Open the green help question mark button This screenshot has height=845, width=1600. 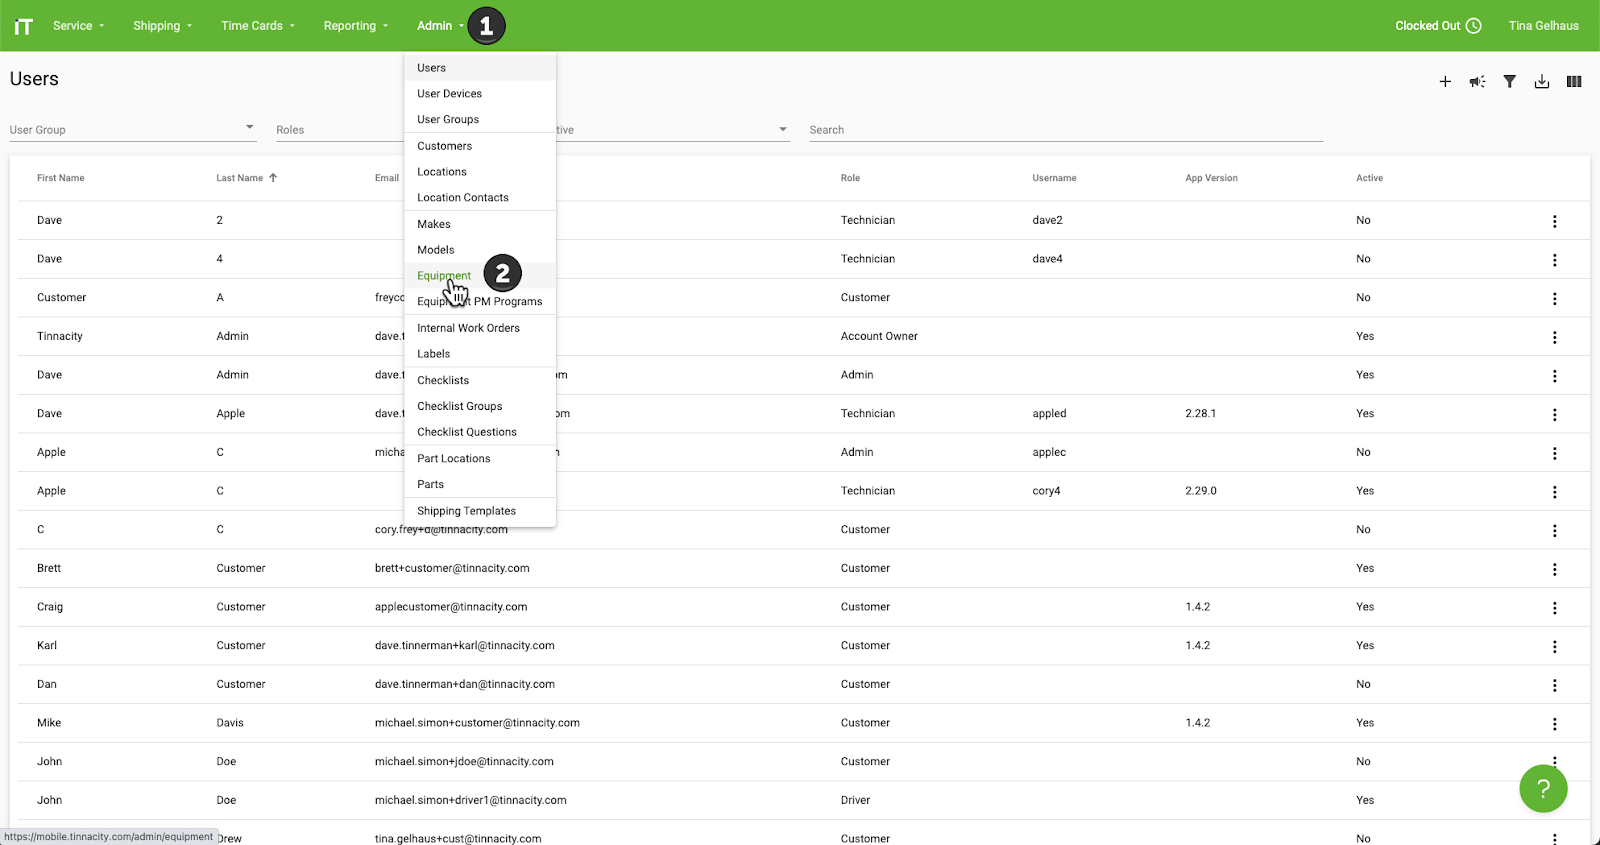1543,789
